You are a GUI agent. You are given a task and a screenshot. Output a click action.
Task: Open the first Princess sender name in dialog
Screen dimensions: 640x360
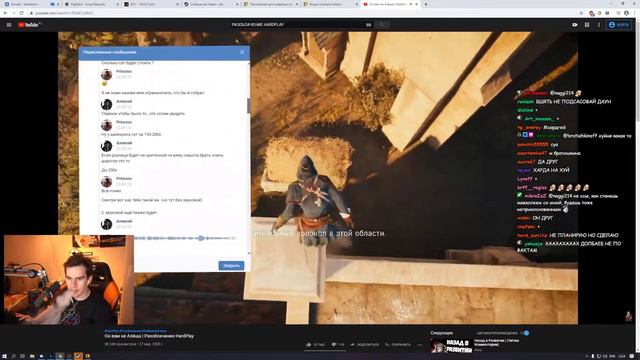tap(124, 71)
